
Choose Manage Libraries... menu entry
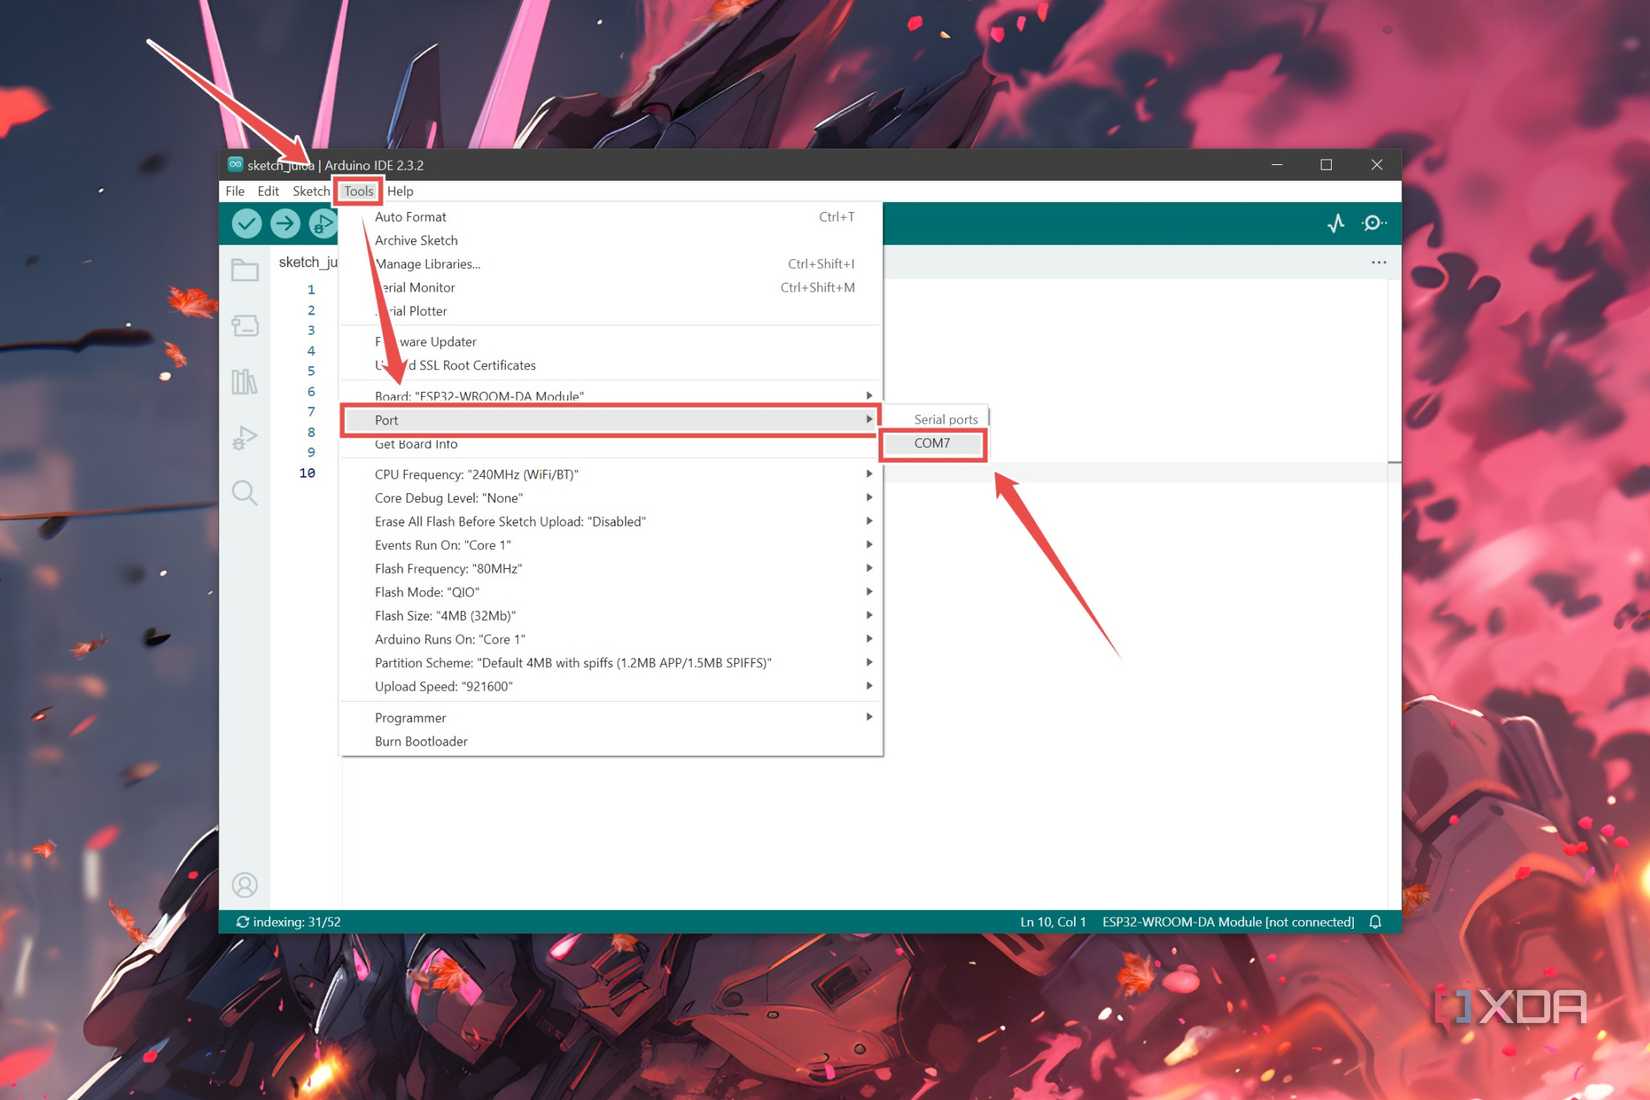611,264
